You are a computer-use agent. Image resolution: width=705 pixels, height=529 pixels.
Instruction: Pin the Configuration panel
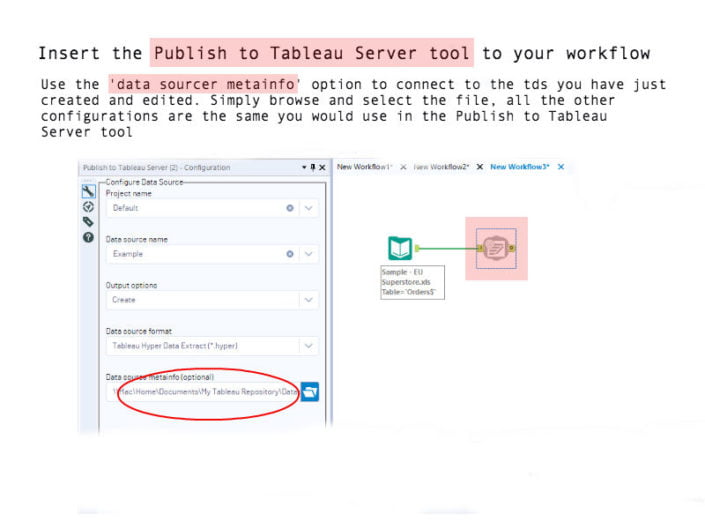tap(313, 167)
